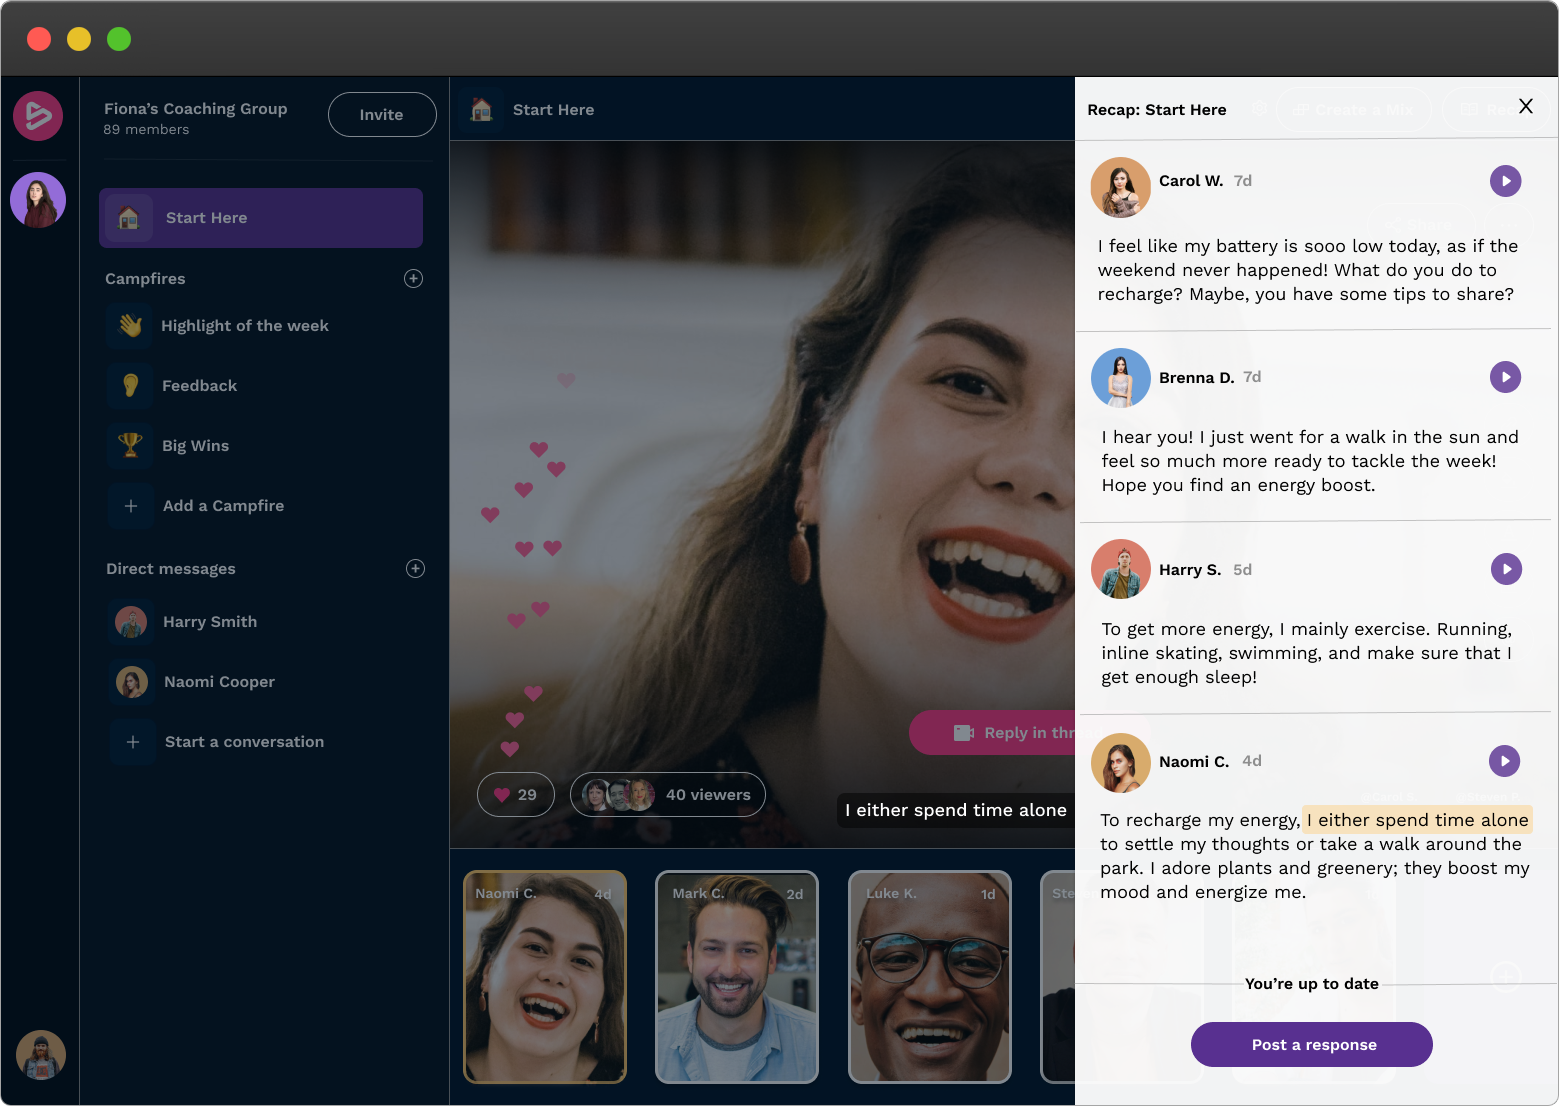Open the account avatar at the sidebar bottom
The image size is (1559, 1106).
(41, 1055)
